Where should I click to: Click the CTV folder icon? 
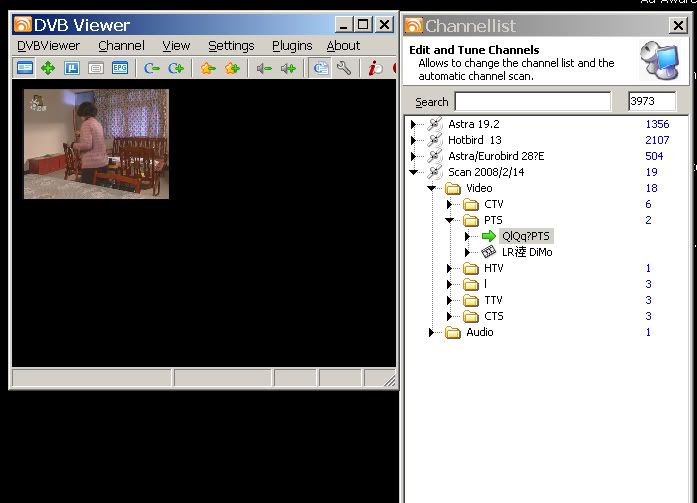(x=471, y=204)
